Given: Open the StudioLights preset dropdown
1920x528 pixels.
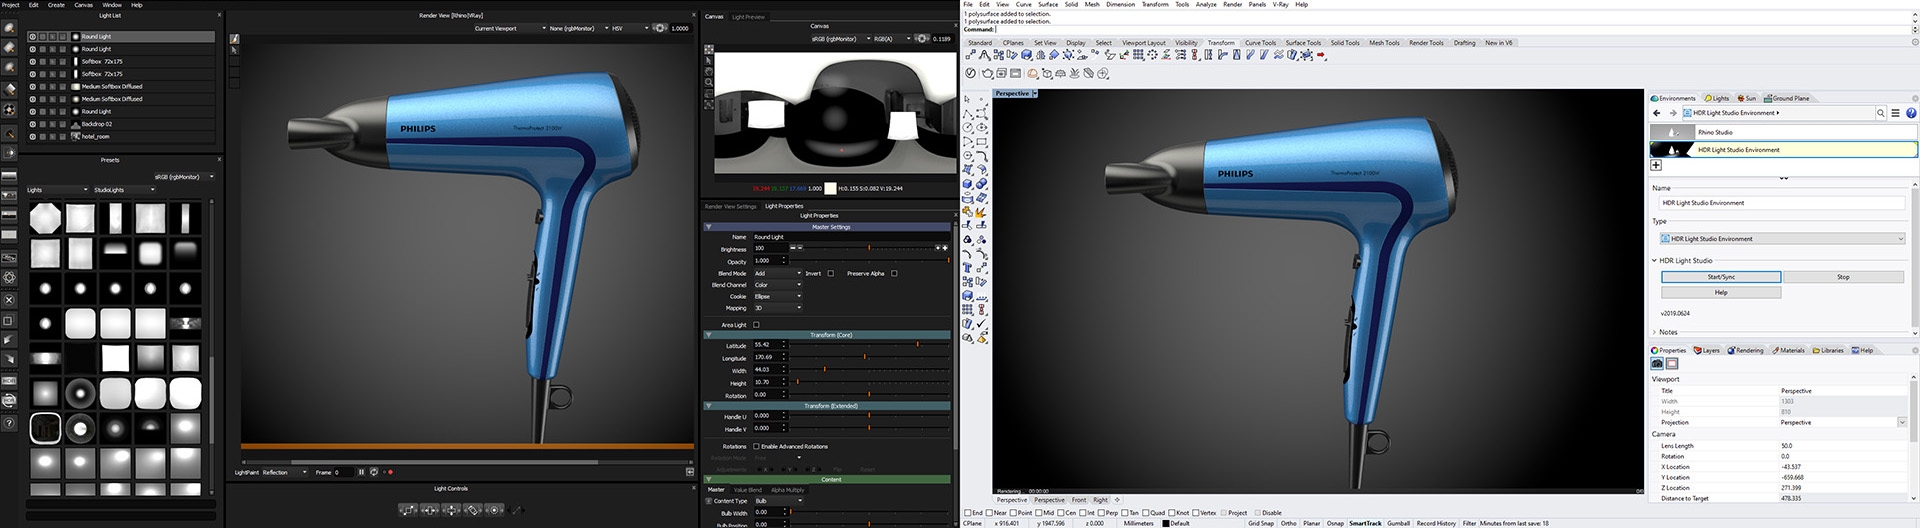Looking at the screenshot, I should coord(125,190).
